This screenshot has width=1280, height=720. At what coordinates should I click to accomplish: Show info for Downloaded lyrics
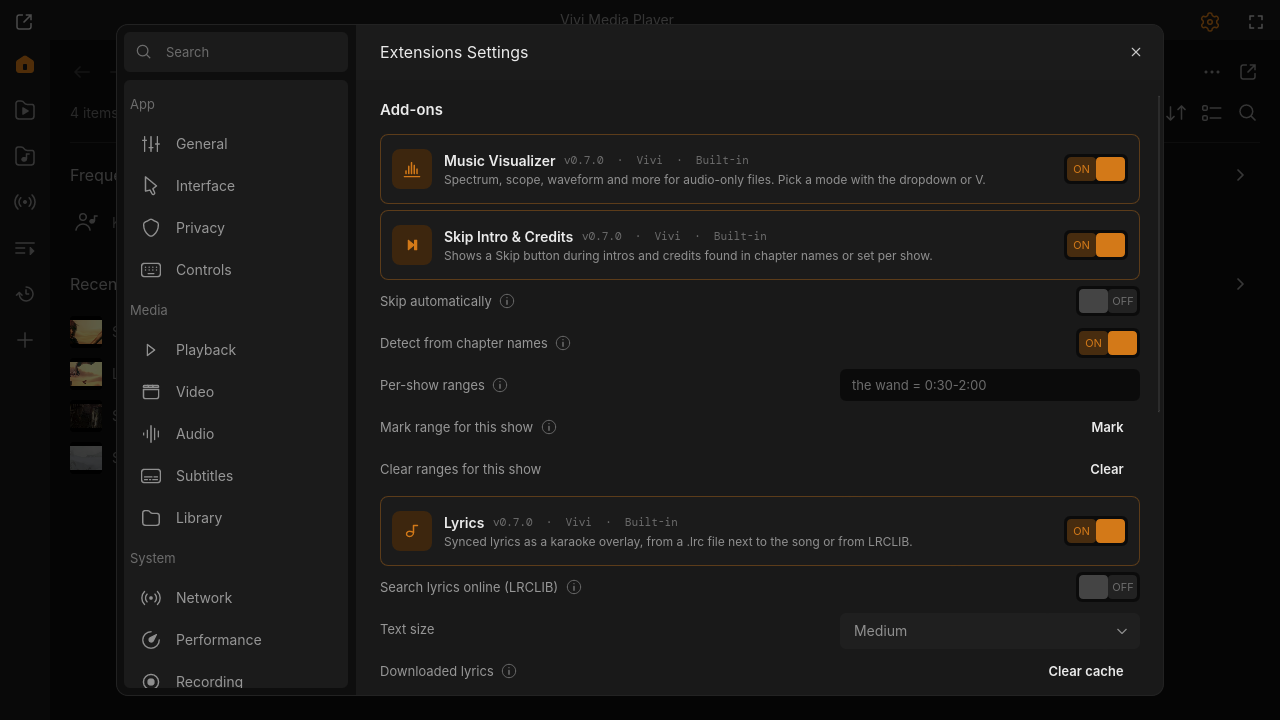pyautogui.click(x=509, y=671)
